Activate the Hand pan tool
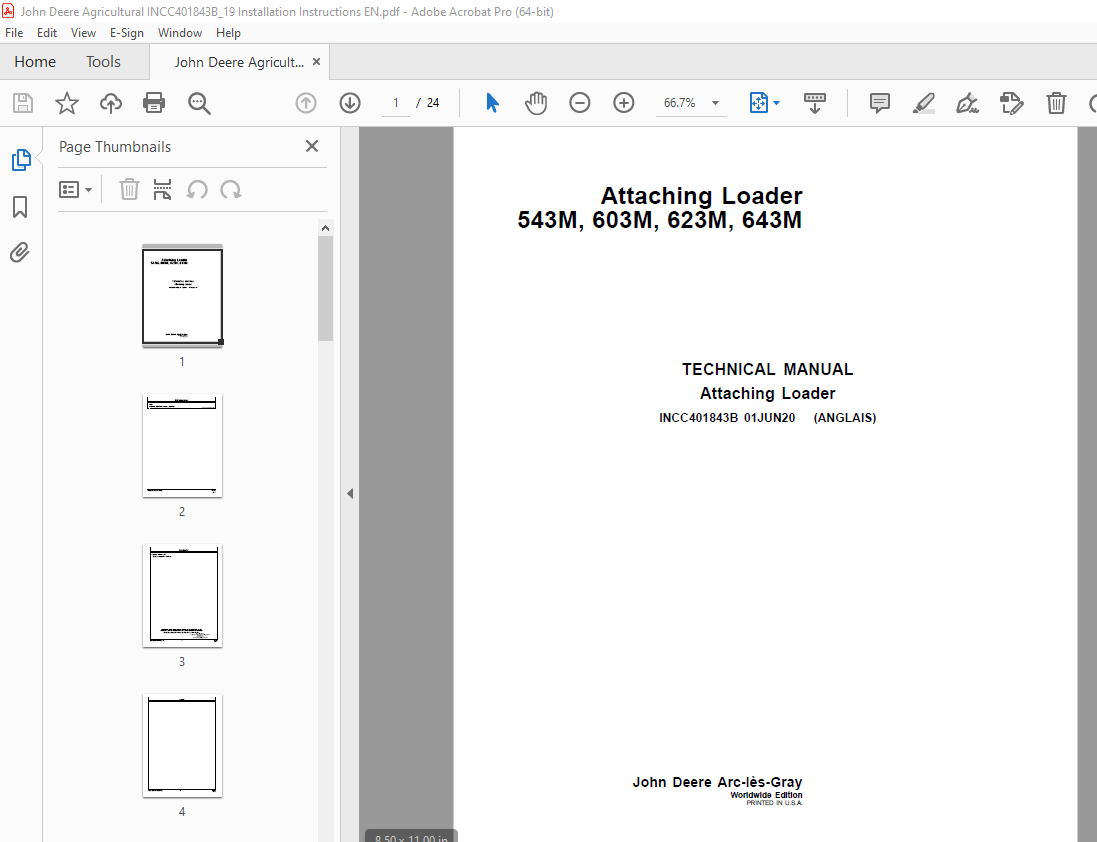Screen dimensions: 1097x842 click(x=536, y=103)
